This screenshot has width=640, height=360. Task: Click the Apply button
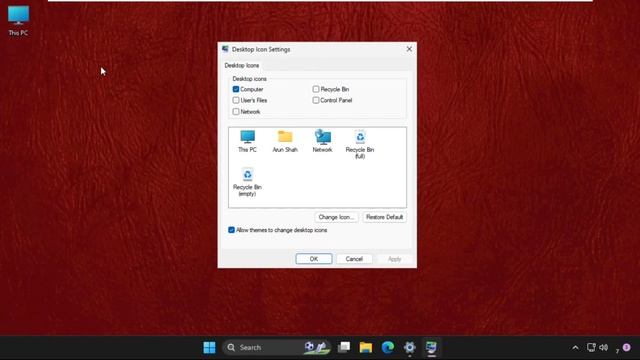[394, 259]
